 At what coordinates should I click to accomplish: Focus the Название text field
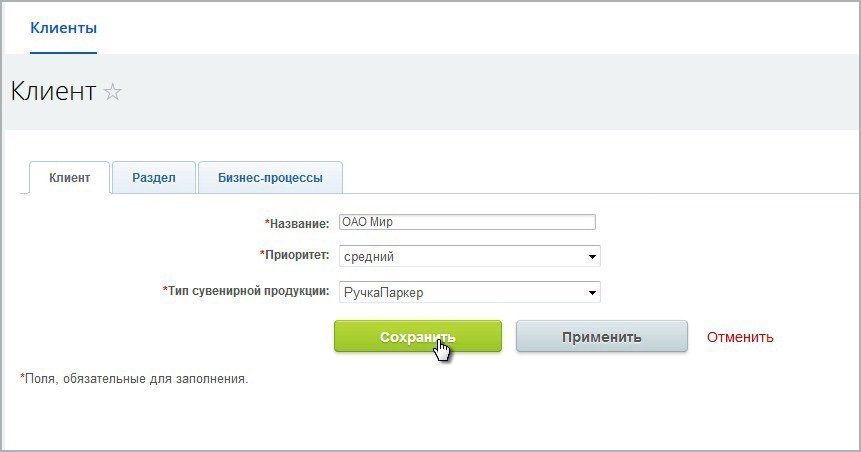(x=467, y=222)
